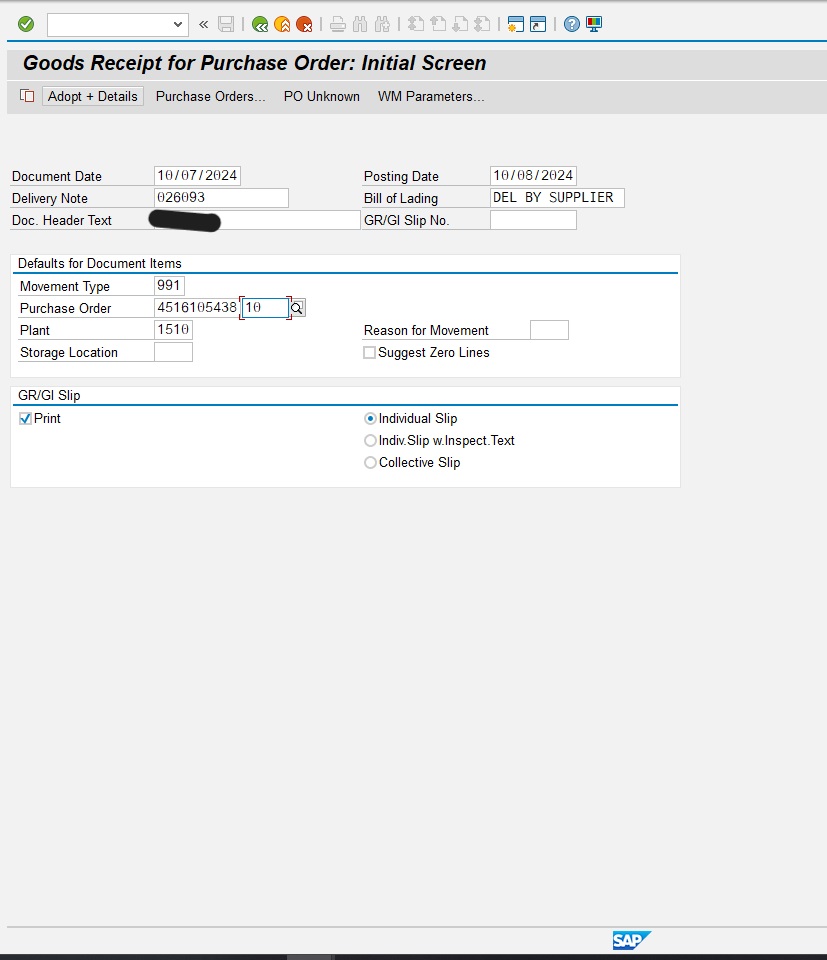Image resolution: width=827 pixels, height=960 pixels.
Task: Collapse command field with double-chevron icon
Action: (x=204, y=24)
